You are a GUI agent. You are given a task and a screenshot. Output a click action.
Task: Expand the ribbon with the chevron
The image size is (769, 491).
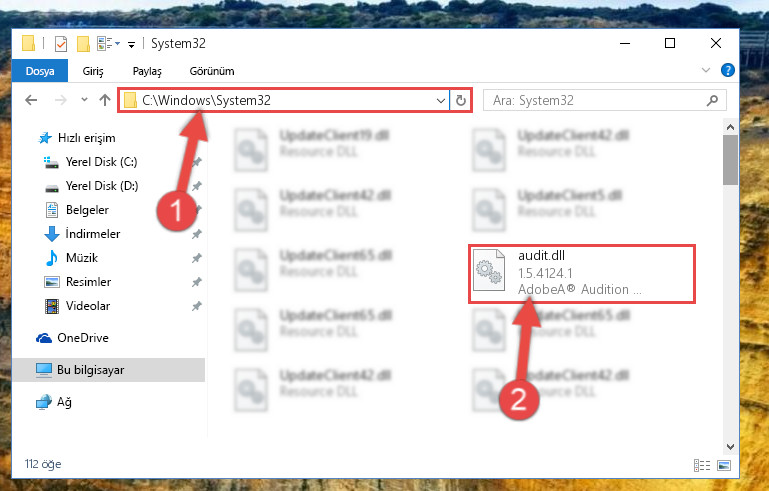click(x=706, y=70)
